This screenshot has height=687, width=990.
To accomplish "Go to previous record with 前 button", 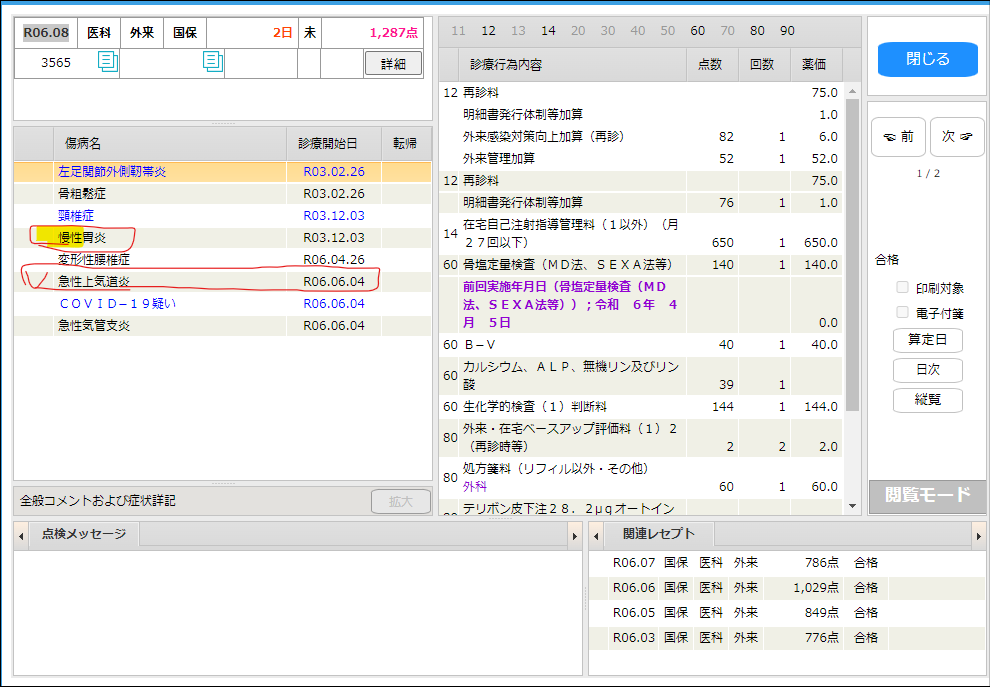I will point(898,136).
